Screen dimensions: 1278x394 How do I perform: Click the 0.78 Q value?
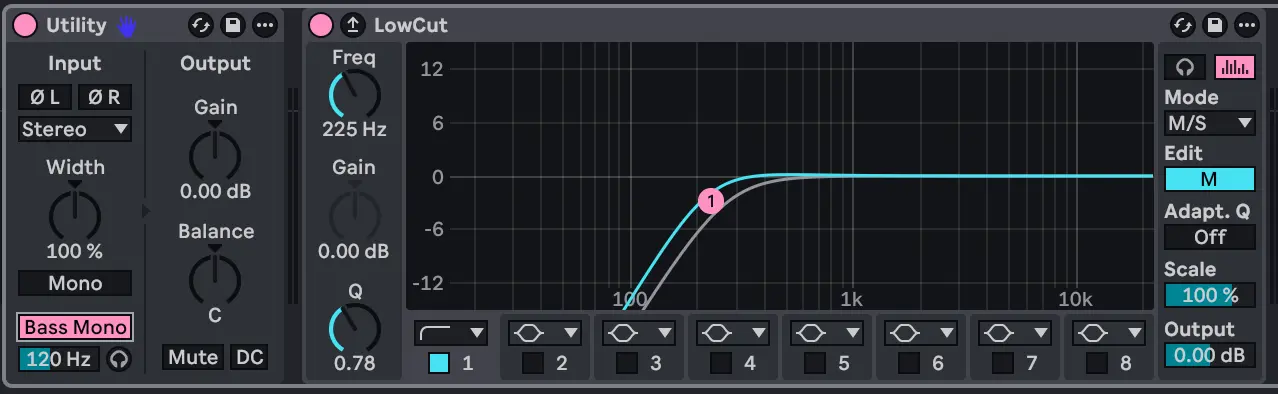(354, 365)
